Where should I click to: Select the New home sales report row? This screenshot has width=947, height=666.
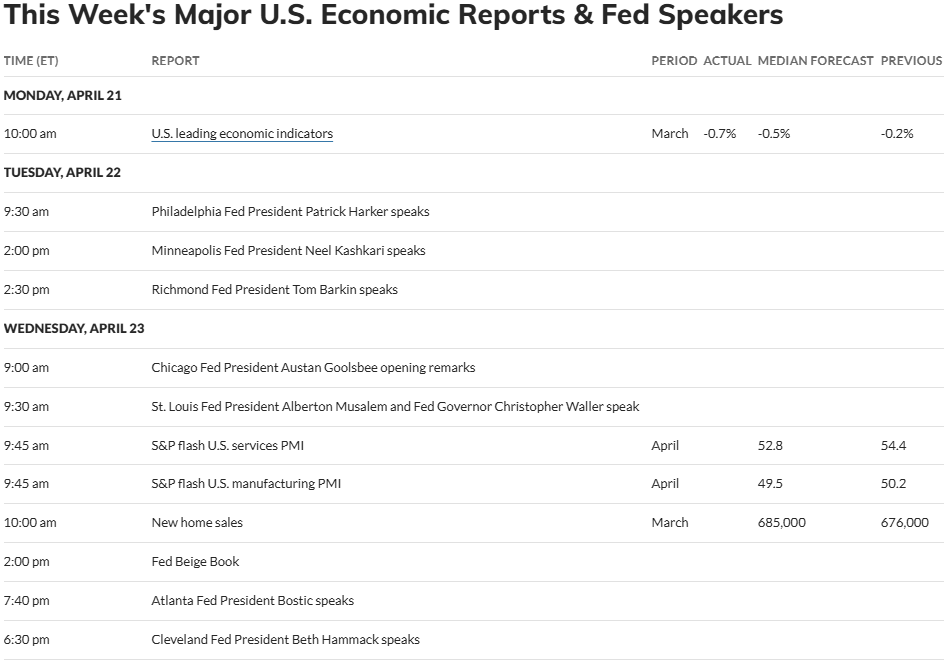tap(474, 523)
